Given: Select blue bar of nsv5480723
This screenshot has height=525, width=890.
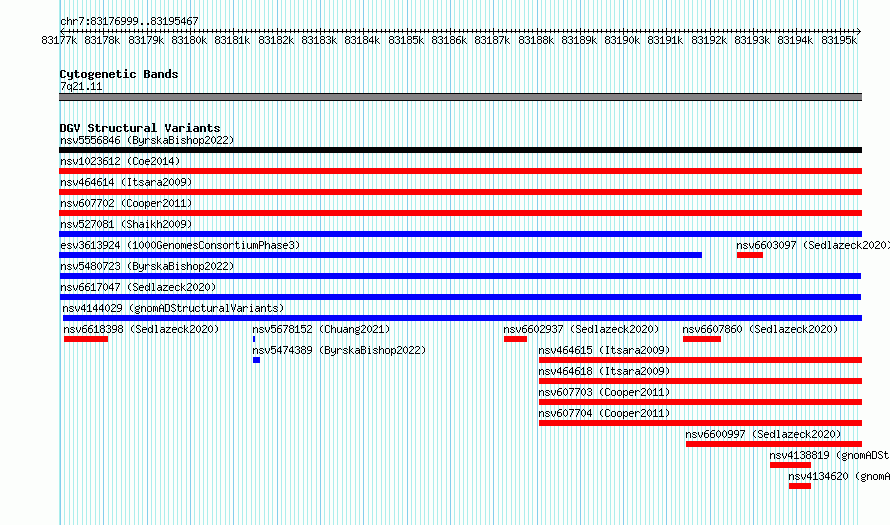Looking at the screenshot, I should [x=460, y=276].
